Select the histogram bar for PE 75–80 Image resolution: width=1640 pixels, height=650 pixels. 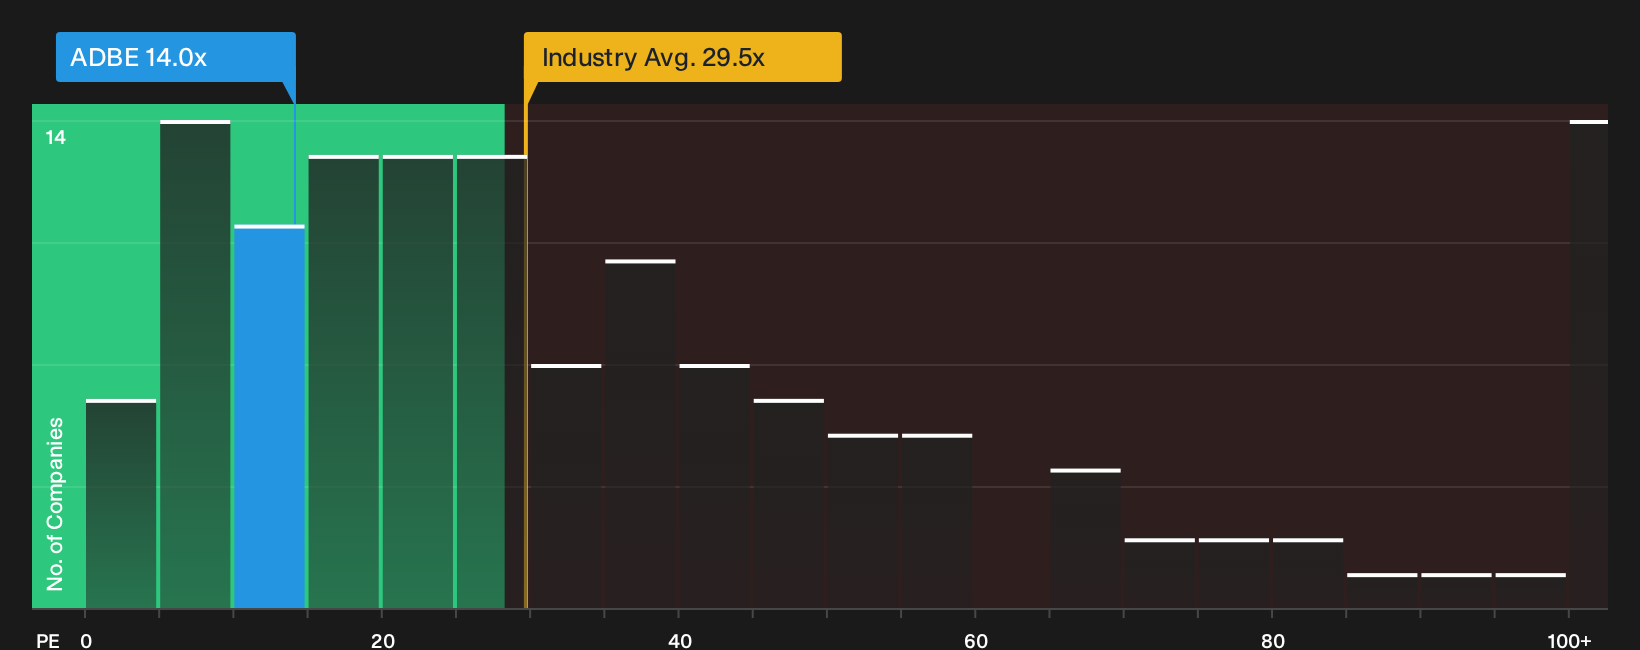pos(1234,574)
